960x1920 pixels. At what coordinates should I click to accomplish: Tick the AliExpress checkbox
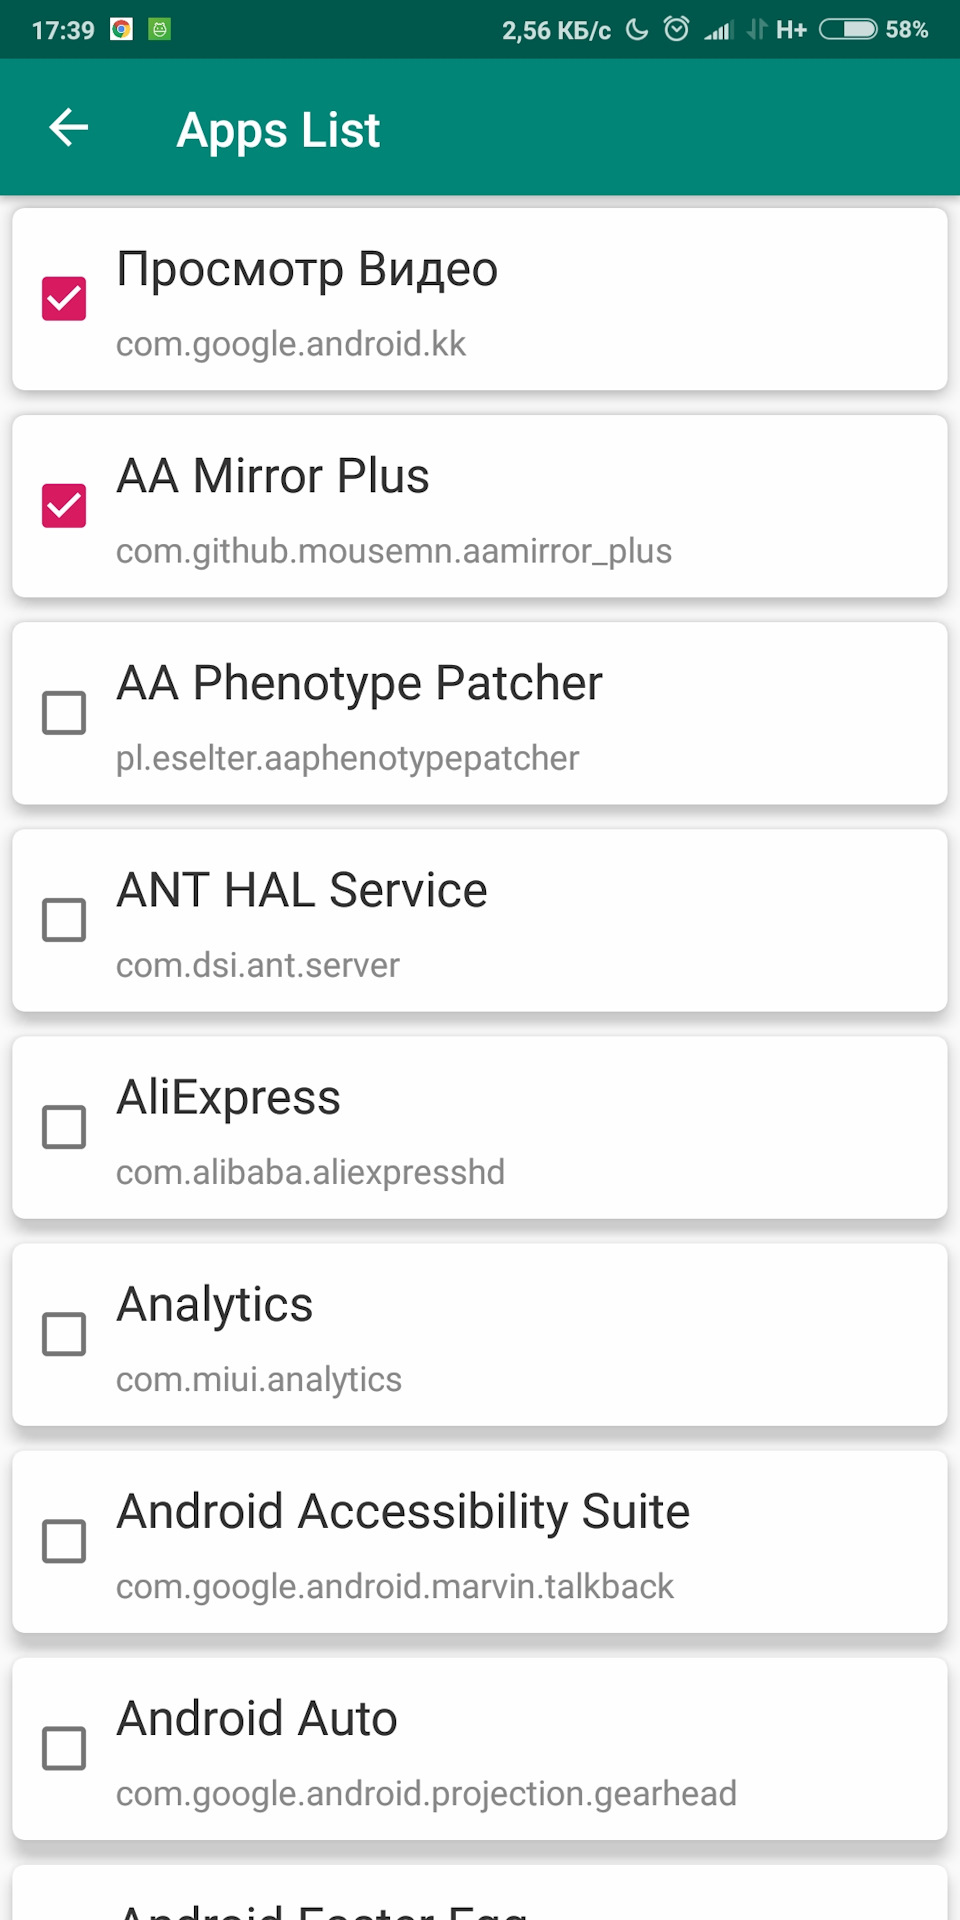(64, 1127)
